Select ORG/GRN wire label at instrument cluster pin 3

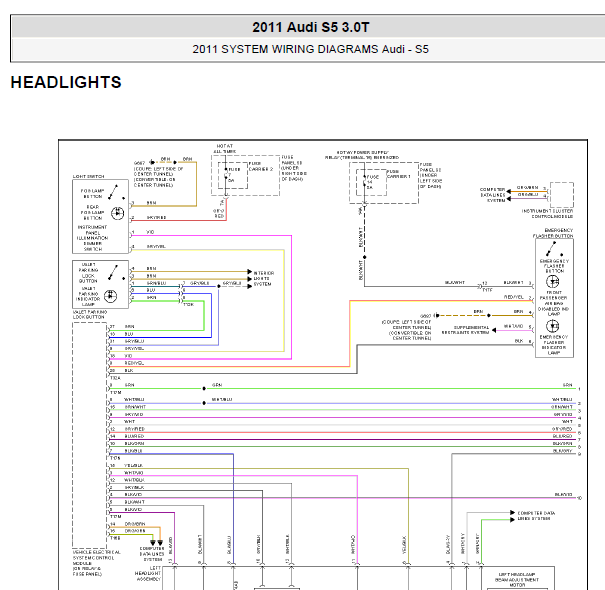tap(527, 187)
